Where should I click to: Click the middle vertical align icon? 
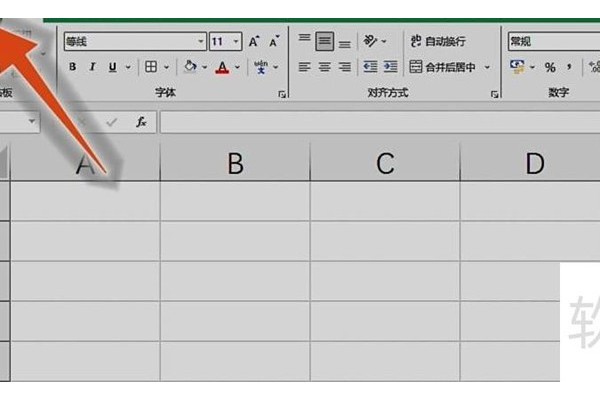pos(324,41)
